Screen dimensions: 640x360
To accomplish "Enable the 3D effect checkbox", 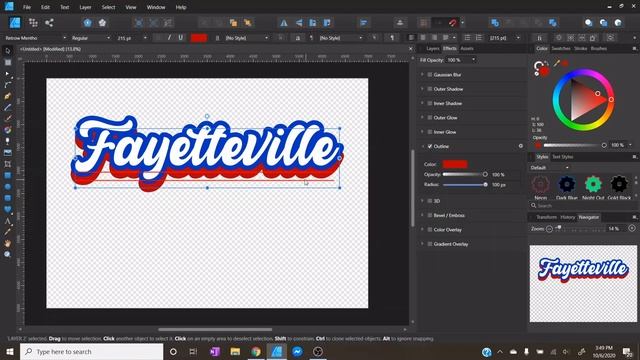I will pyautogui.click(x=429, y=201).
